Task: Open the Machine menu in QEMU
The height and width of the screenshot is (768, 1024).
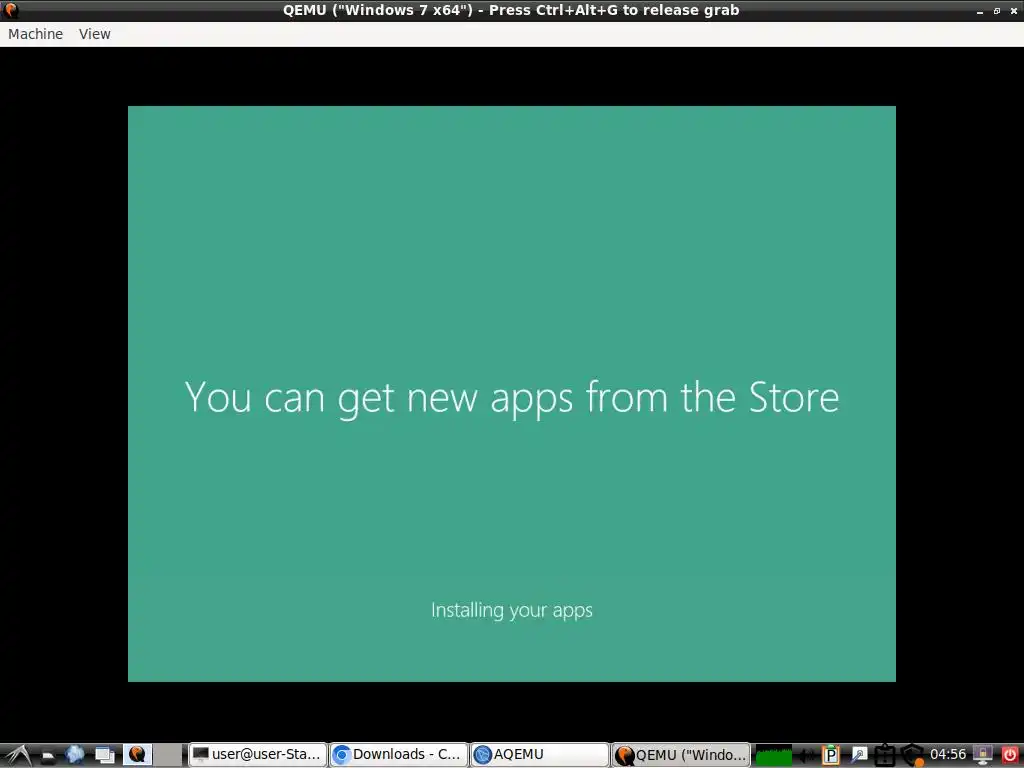Action: (x=35, y=34)
